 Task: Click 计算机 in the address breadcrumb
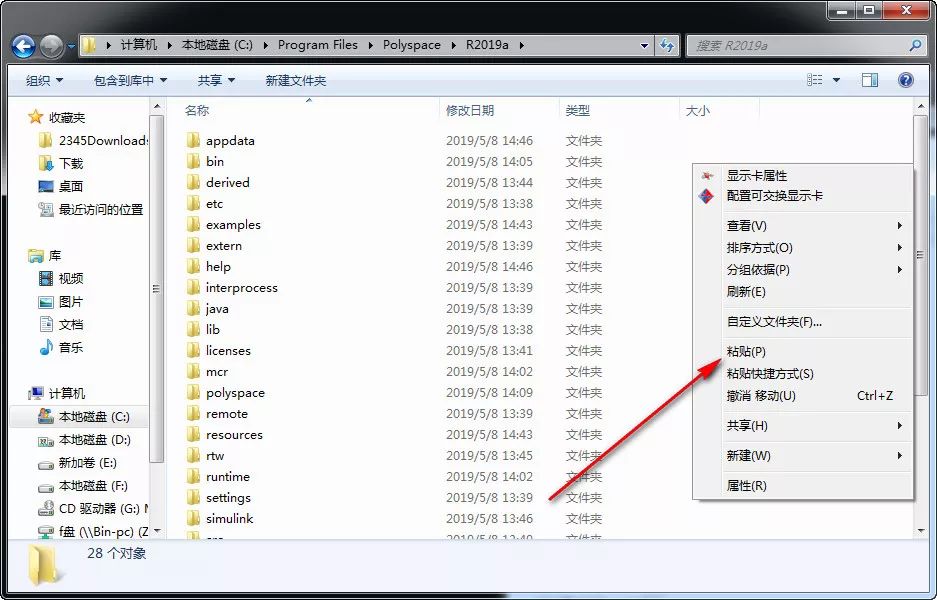[x=139, y=45]
